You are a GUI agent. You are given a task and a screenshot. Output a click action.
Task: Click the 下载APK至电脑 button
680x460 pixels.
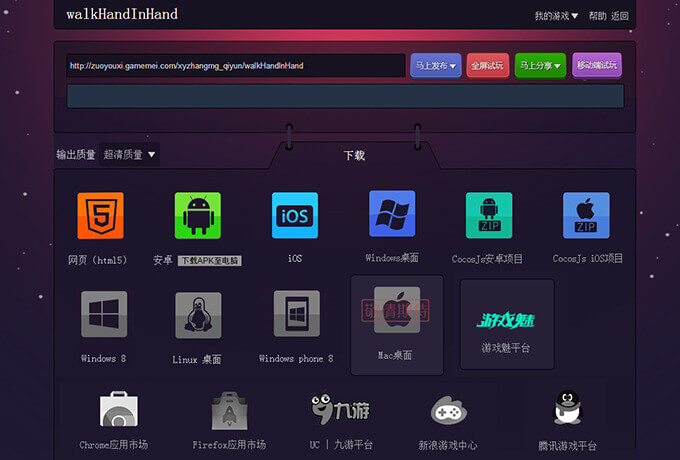click(210, 261)
